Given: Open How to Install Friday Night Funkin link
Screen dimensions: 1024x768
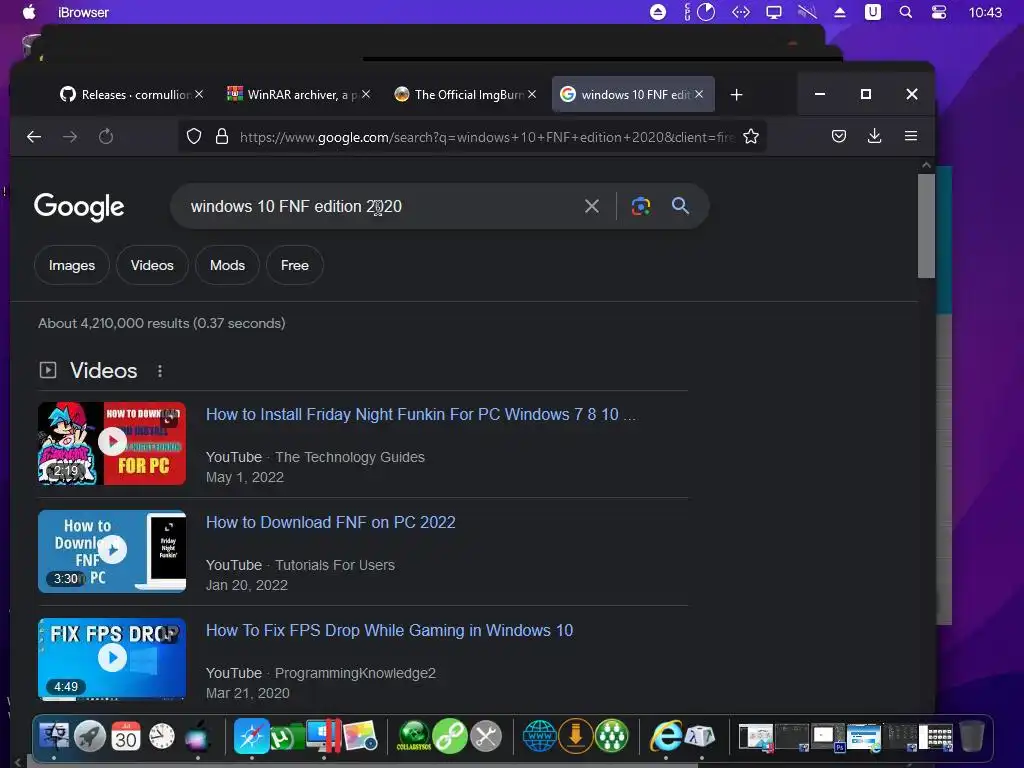Looking at the screenshot, I should (421, 415).
